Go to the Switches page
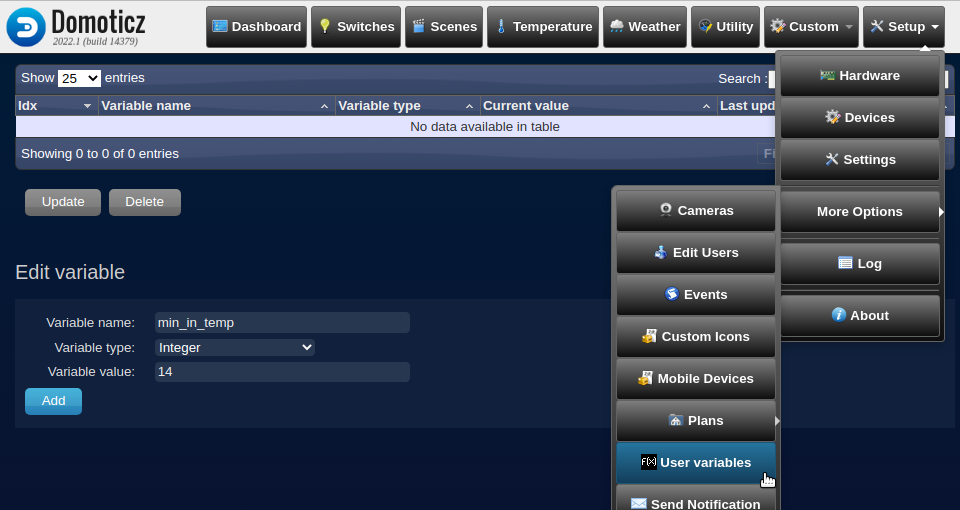The width and height of the screenshot is (960, 510). pyautogui.click(x=356, y=27)
